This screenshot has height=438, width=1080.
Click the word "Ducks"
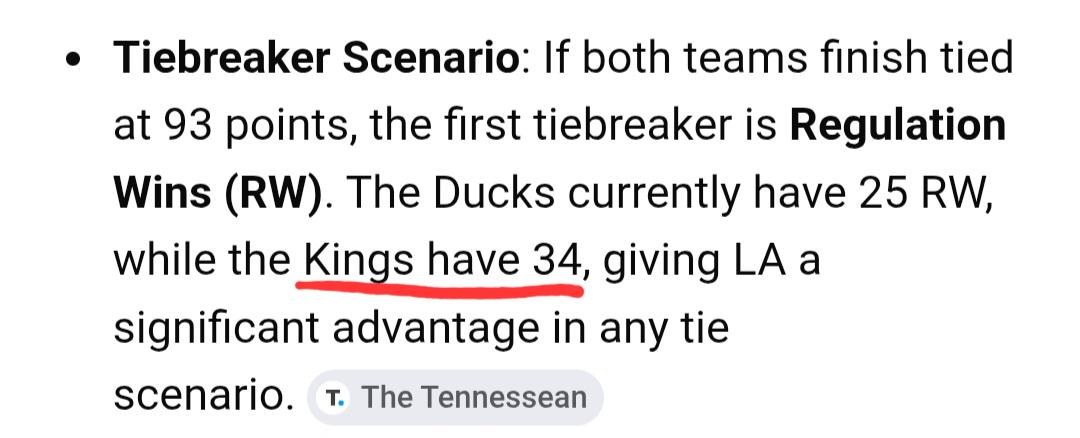point(502,193)
